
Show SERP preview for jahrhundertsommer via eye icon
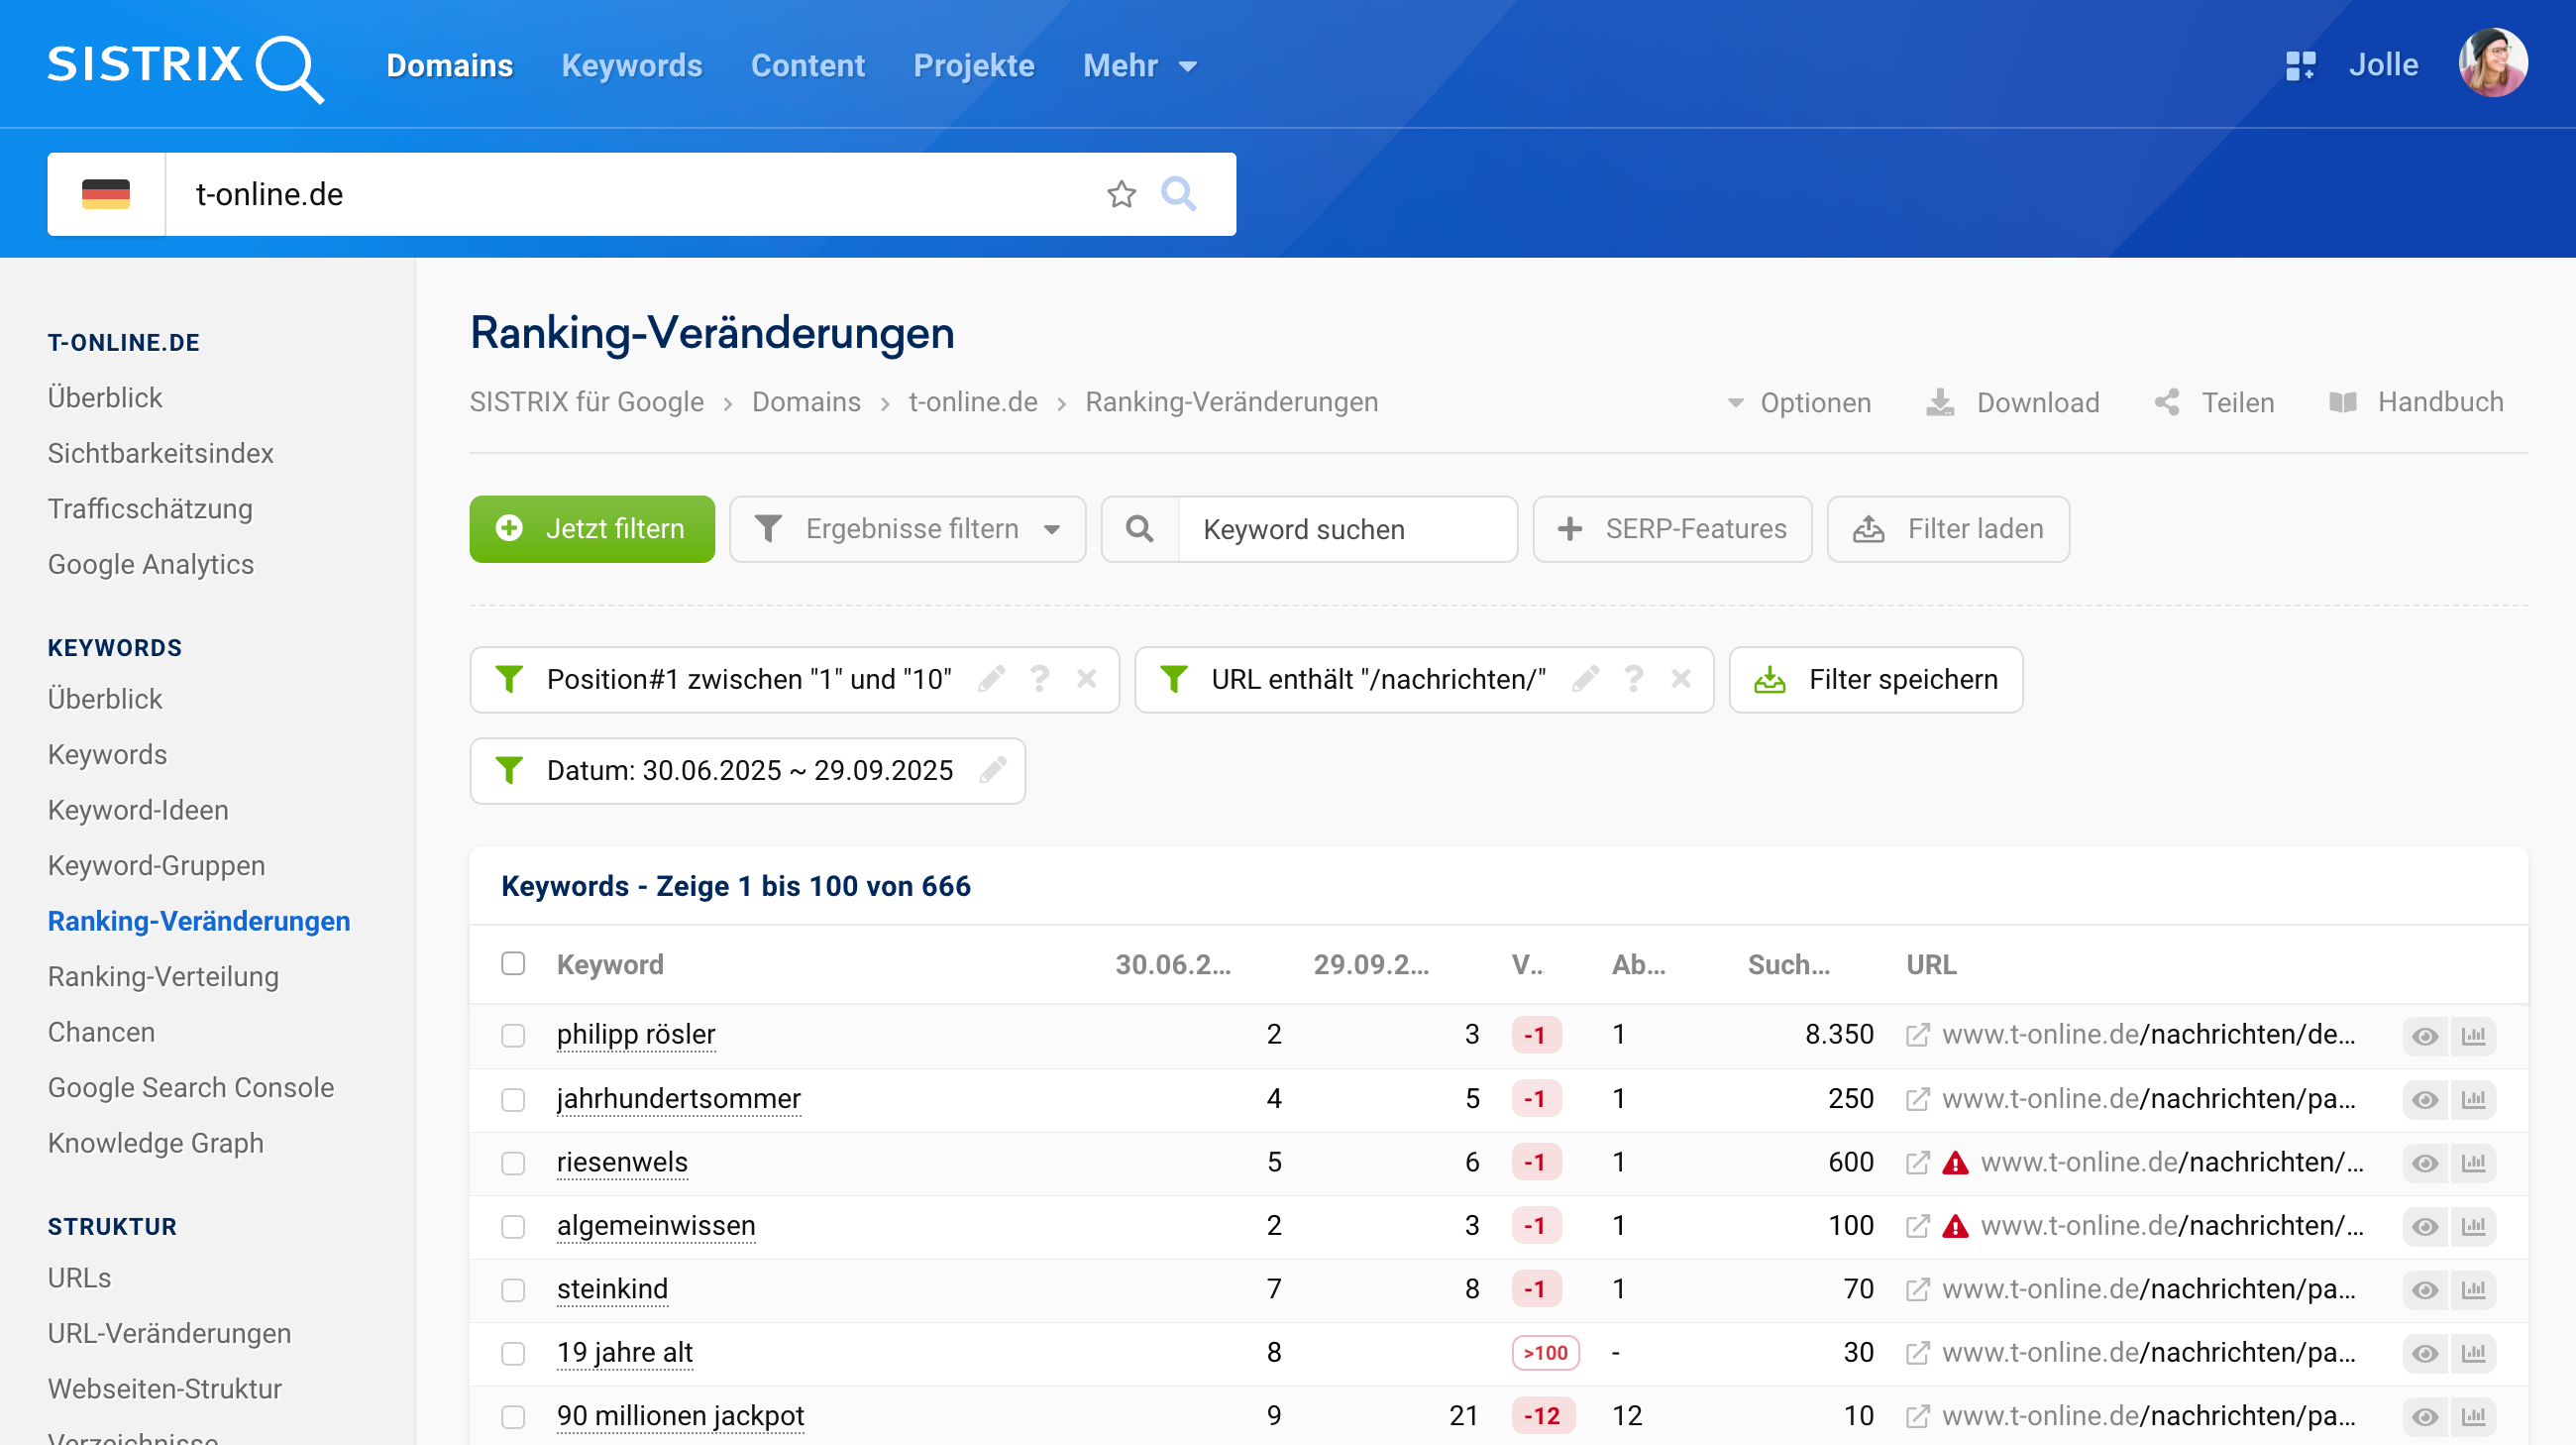tap(2424, 1099)
